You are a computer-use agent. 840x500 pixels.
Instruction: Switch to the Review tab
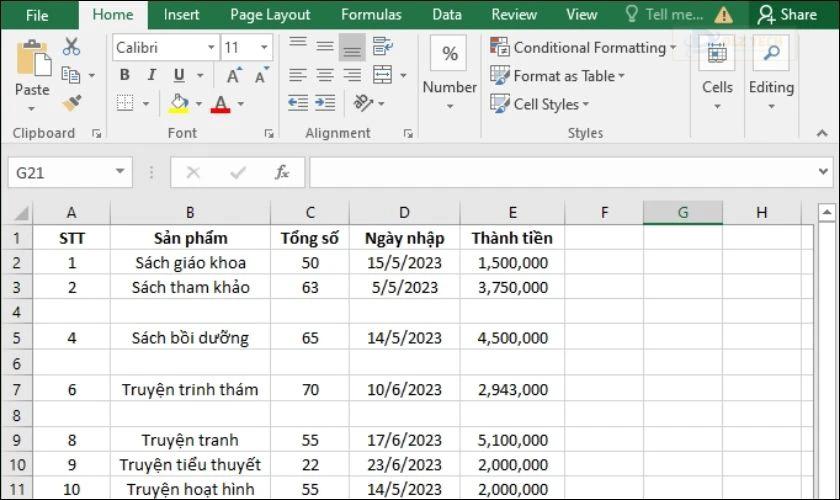click(514, 14)
